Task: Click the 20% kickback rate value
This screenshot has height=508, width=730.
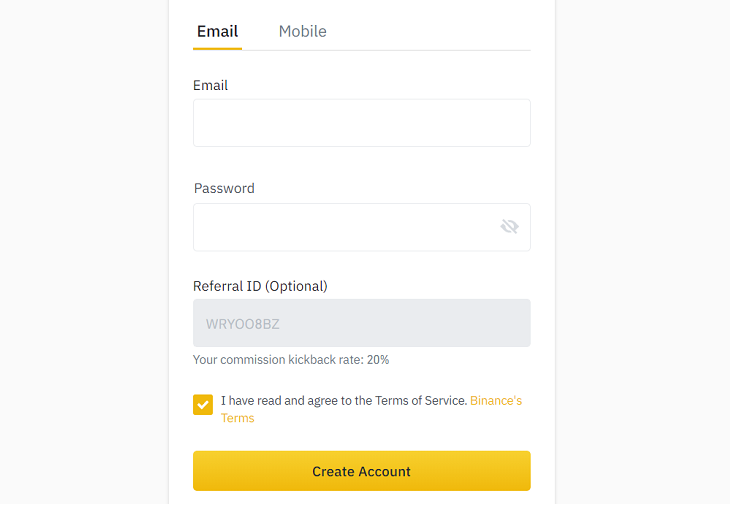Action: [x=378, y=359]
